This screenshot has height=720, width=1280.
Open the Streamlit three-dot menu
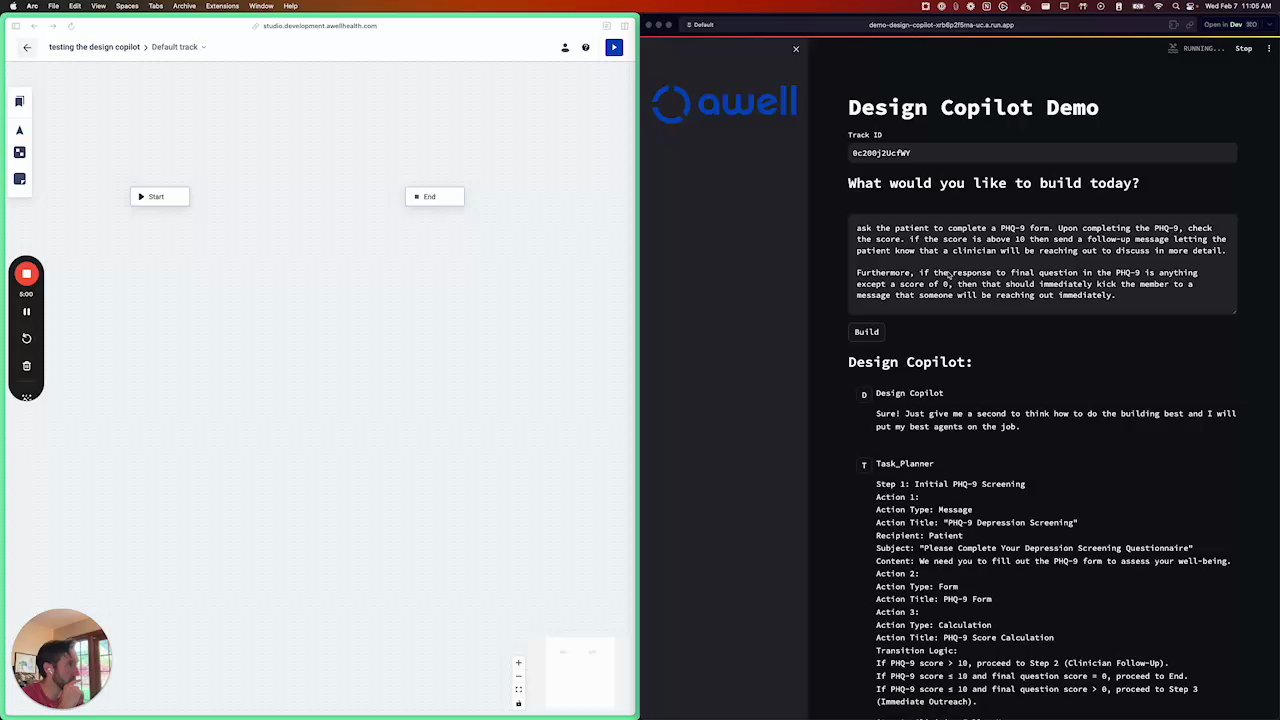click(x=1270, y=48)
